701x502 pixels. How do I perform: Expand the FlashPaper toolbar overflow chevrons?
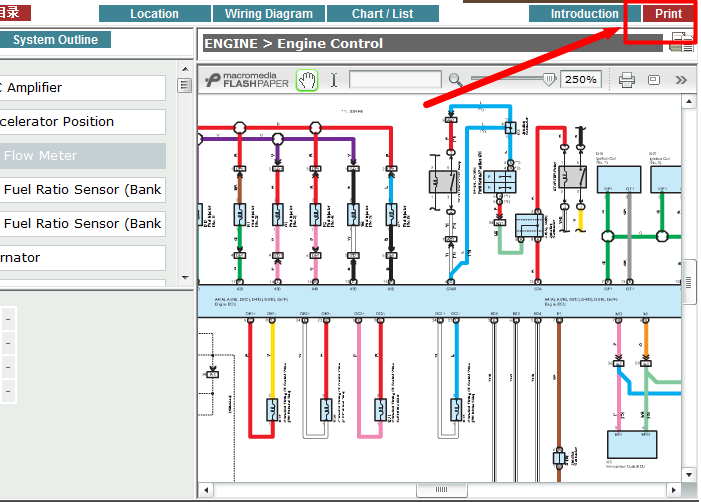click(x=681, y=80)
